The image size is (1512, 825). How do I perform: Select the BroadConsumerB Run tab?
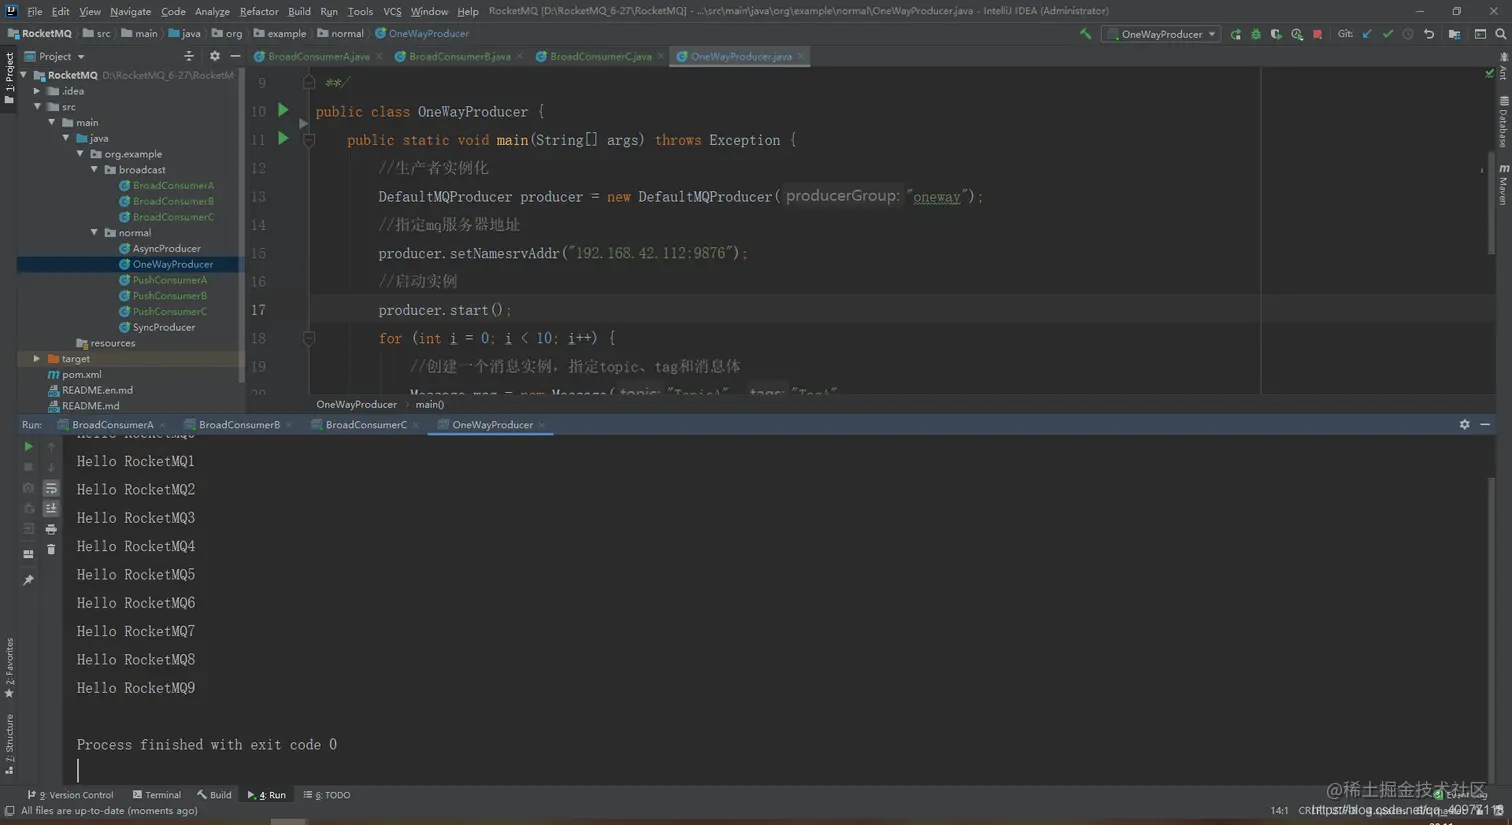239,425
